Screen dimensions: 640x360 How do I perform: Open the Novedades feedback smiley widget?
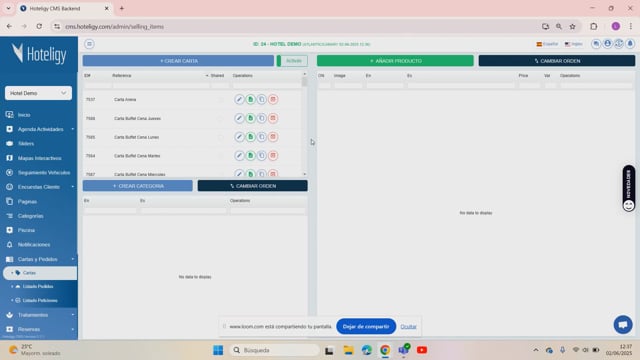[629, 189]
